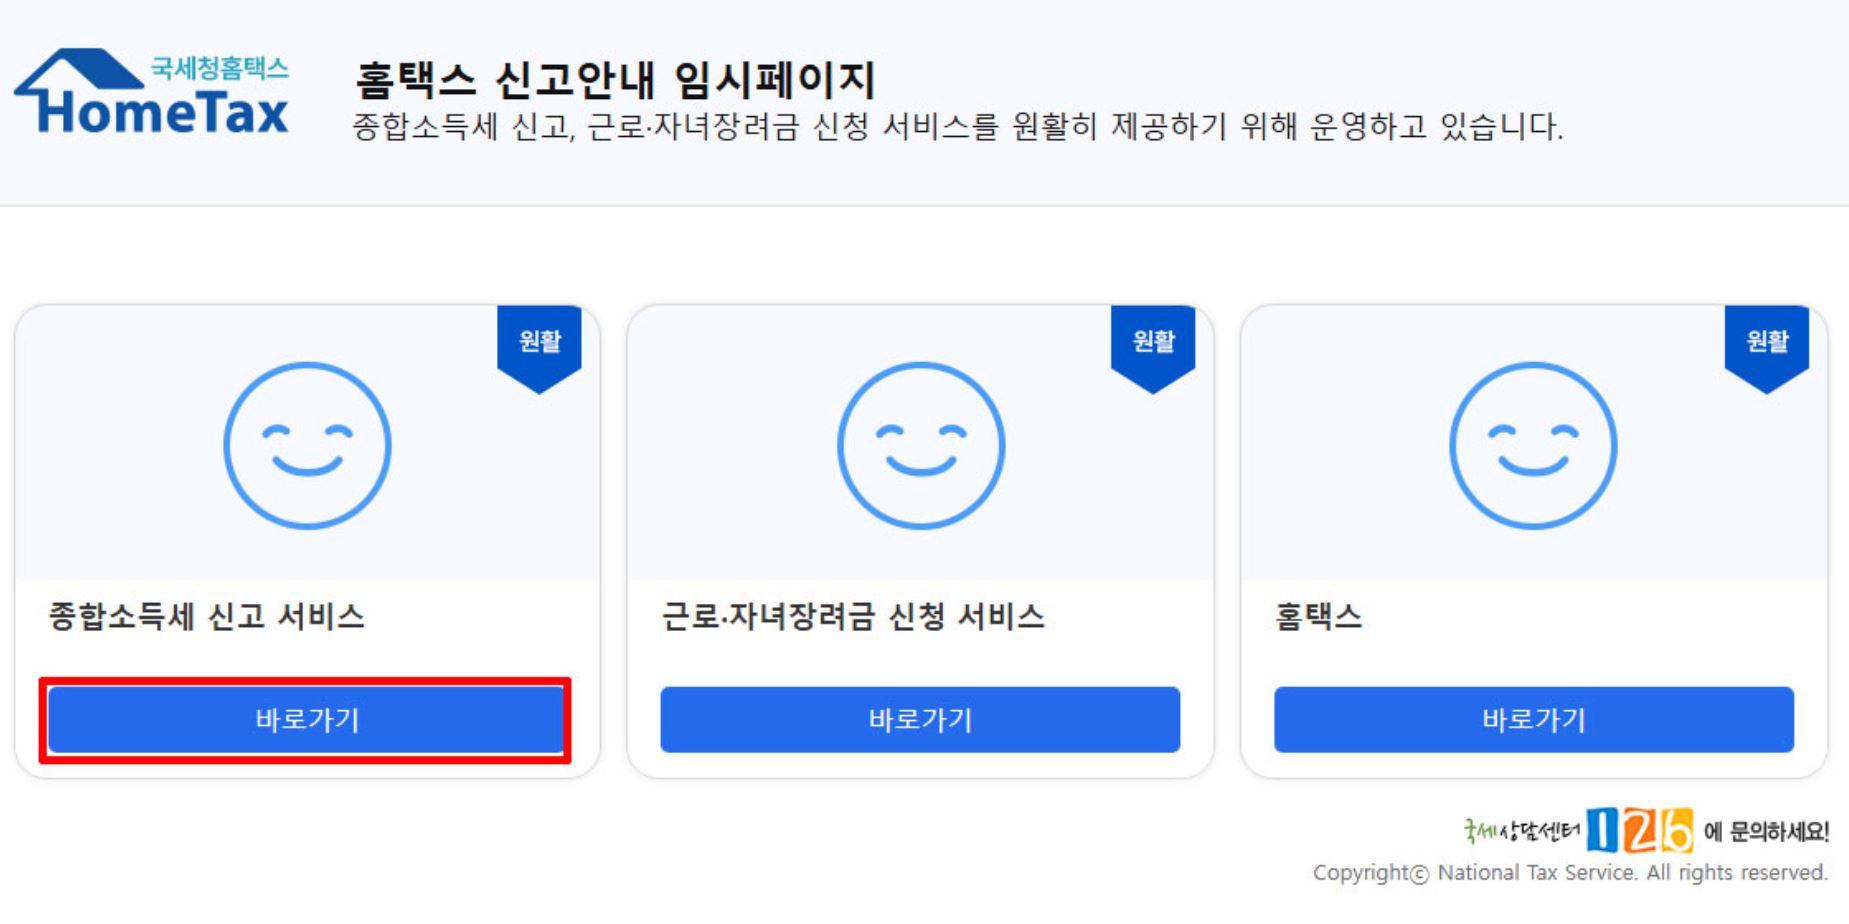Click the 원활 badge on 근로·자녀장려금 card
The height and width of the screenshot is (924, 1849).
tap(1155, 340)
